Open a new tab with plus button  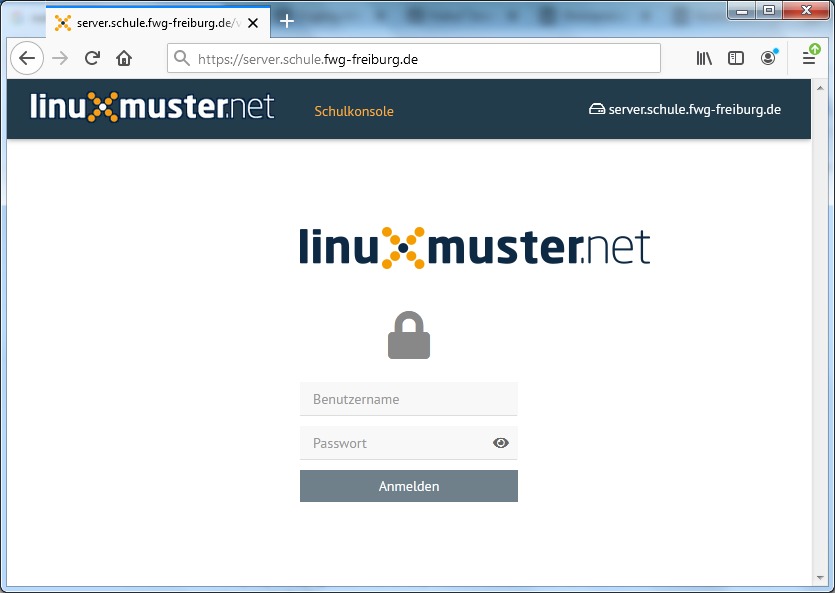[287, 21]
